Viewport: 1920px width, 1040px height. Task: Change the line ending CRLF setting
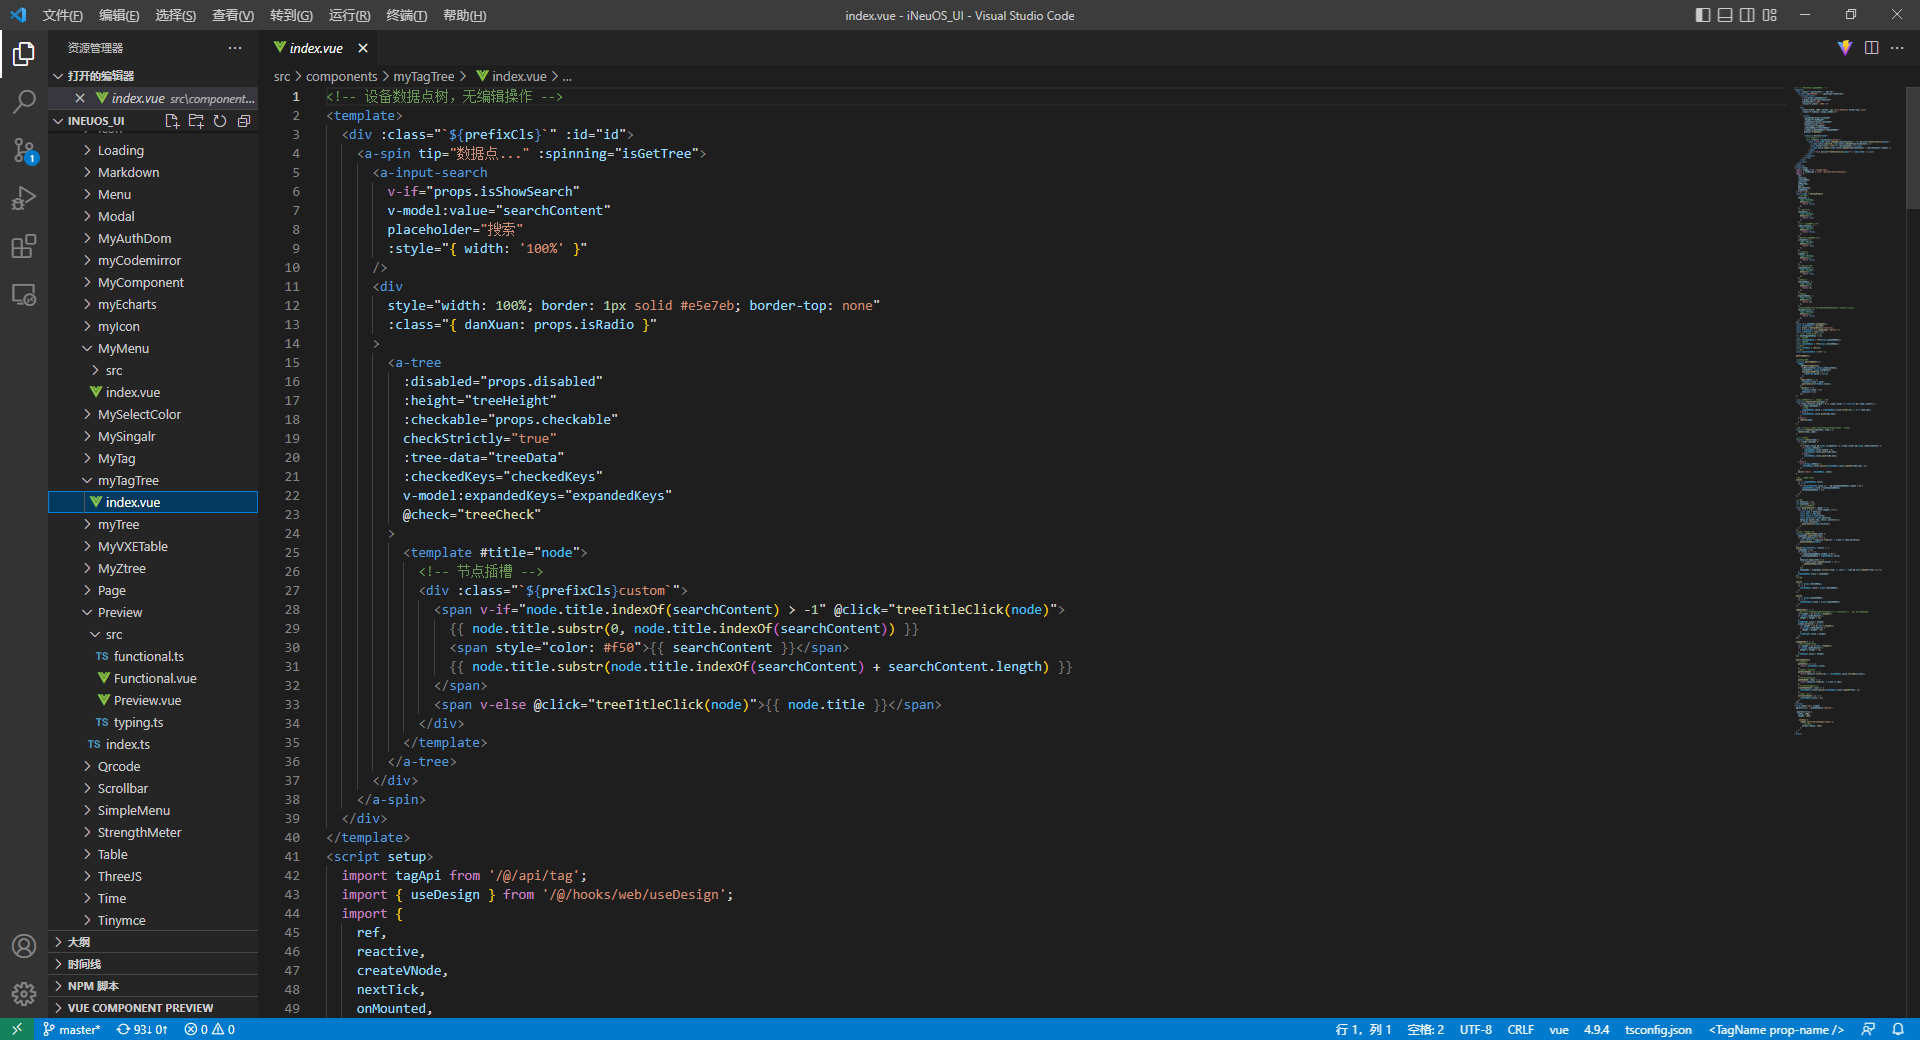[1521, 1029]
